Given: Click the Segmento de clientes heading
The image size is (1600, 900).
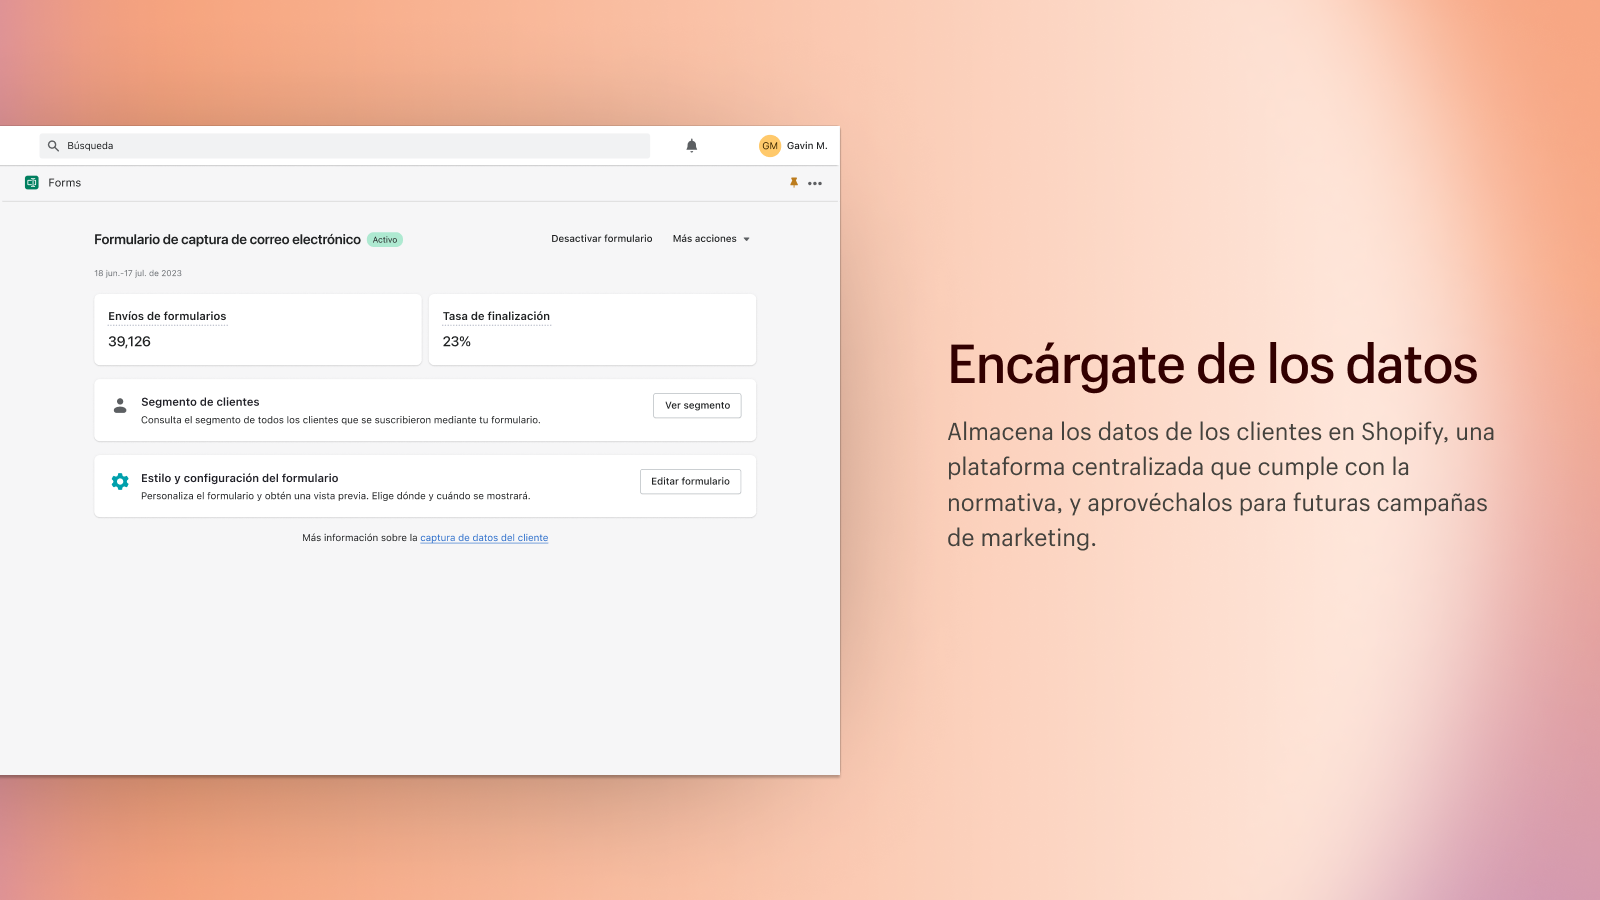Looking at the screenshot, I should tap(200, 402).
